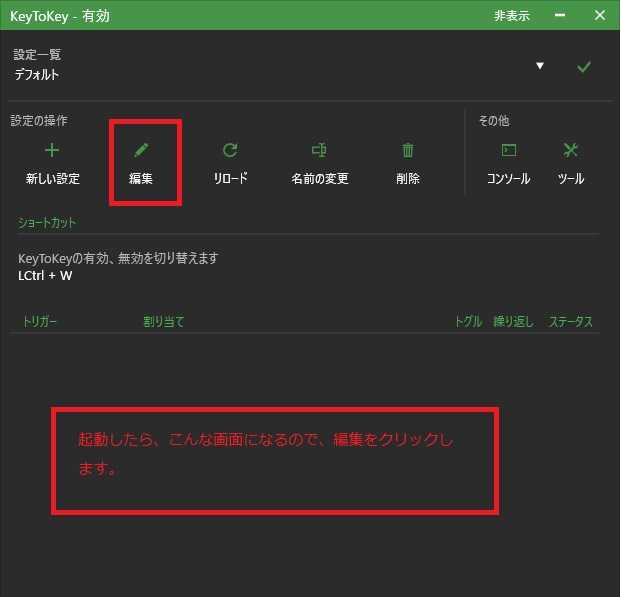Click the 設定の操作 section label
The height and width of the screenshot is (597, 621).
pyautogui.click(x=39, y=121)
